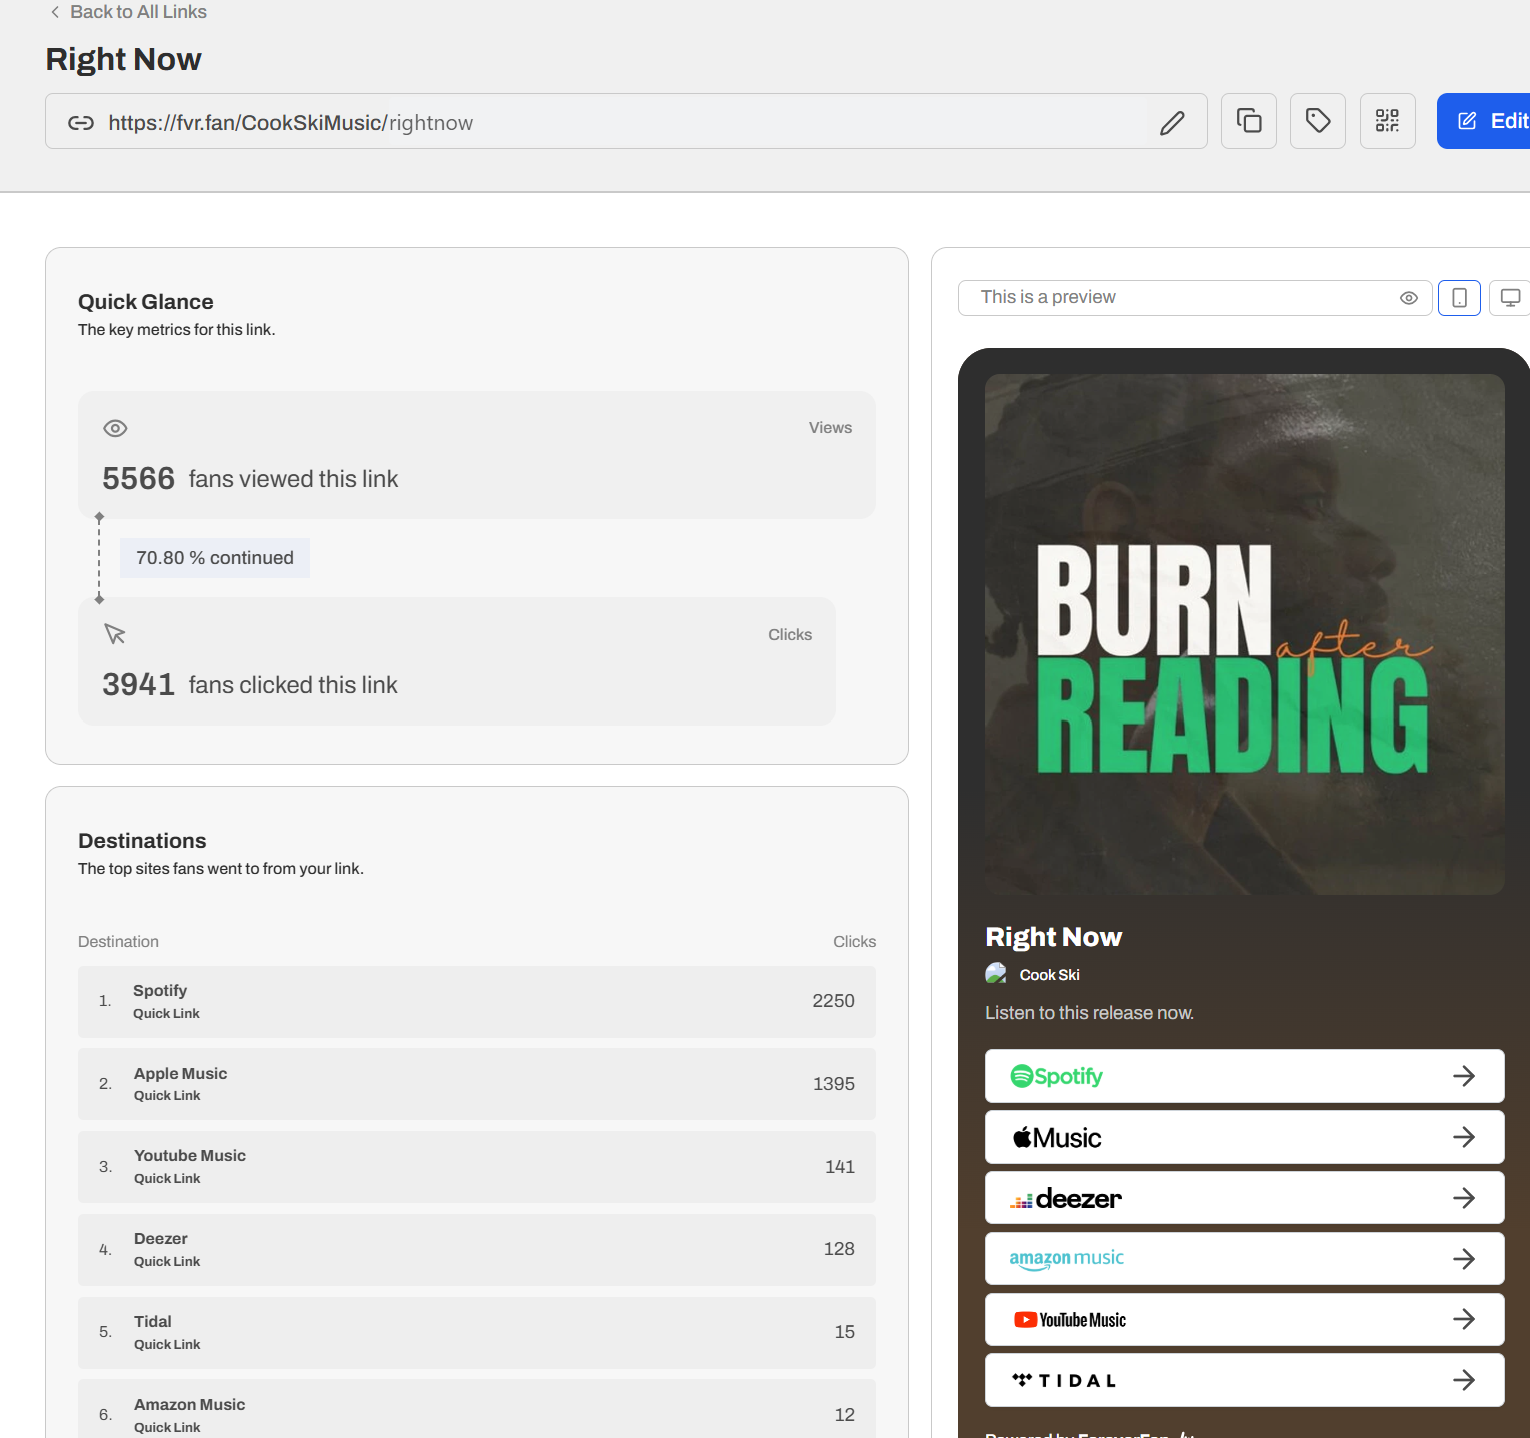1530x1438 pixels.
Task: Click the arrow on the deezer preview button
Action: click(1464, 1198)
